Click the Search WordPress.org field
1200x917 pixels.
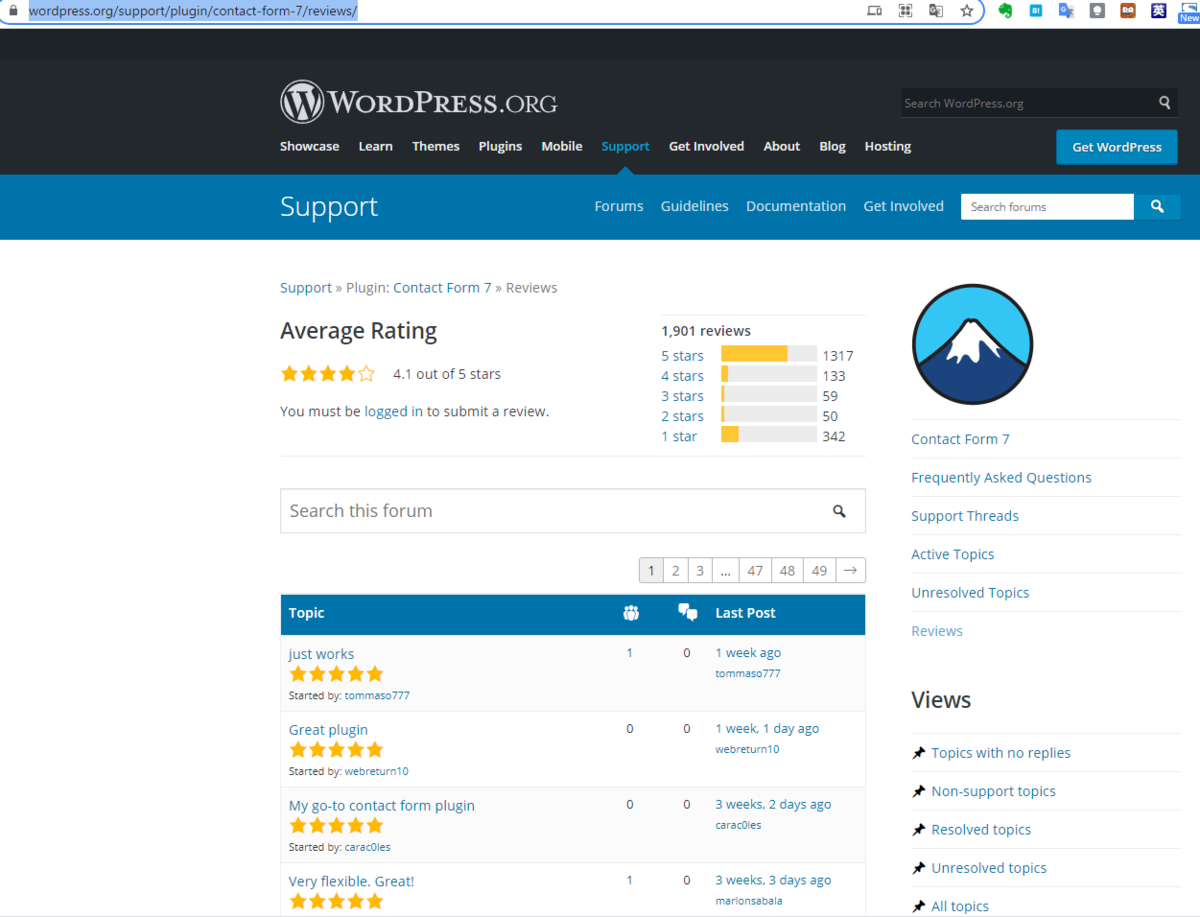1027,103
